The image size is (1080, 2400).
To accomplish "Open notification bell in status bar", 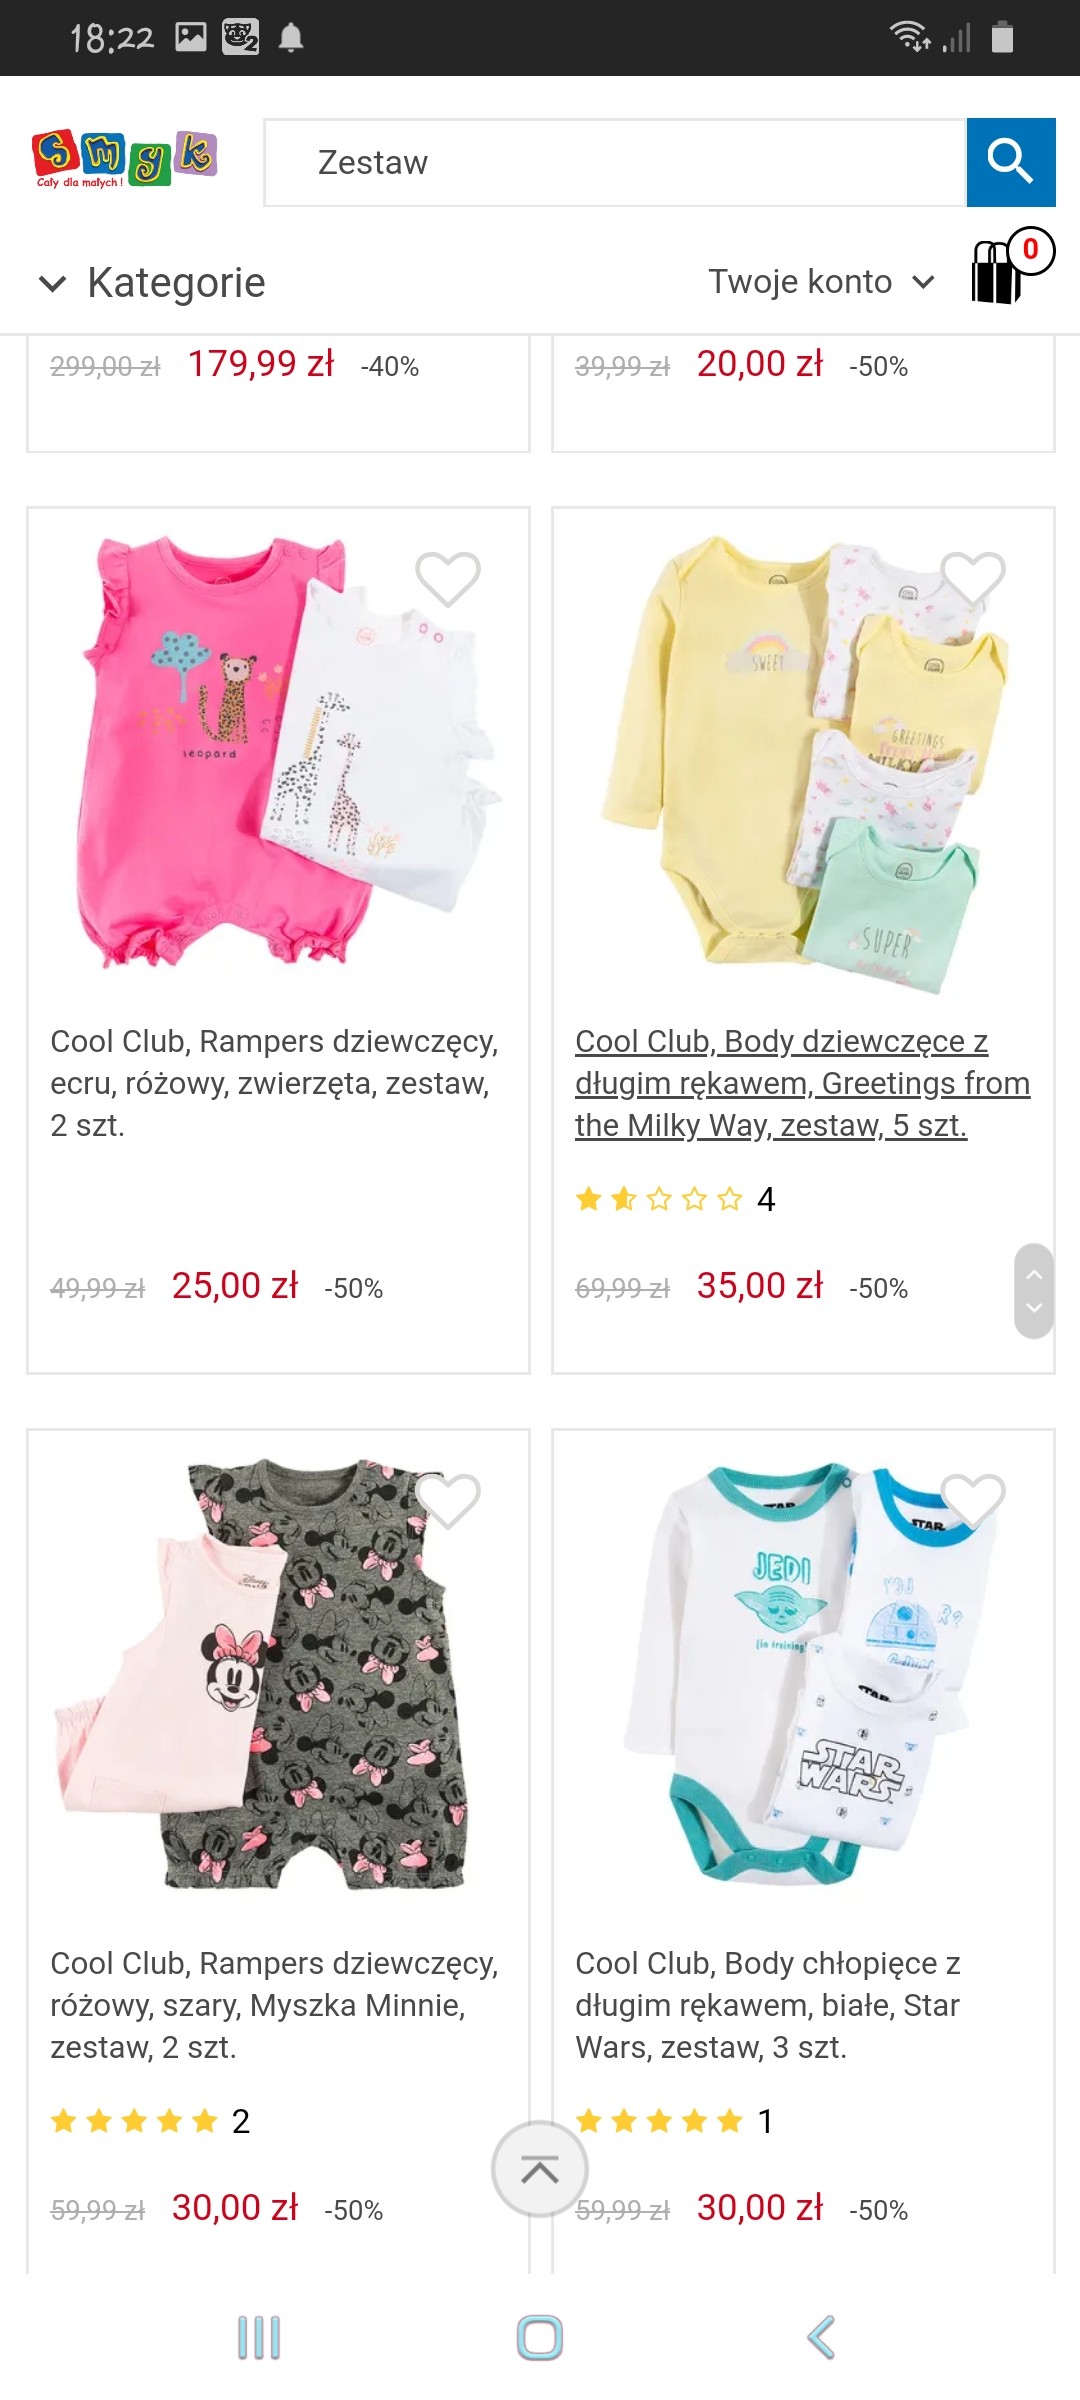I will pos(291,38).
